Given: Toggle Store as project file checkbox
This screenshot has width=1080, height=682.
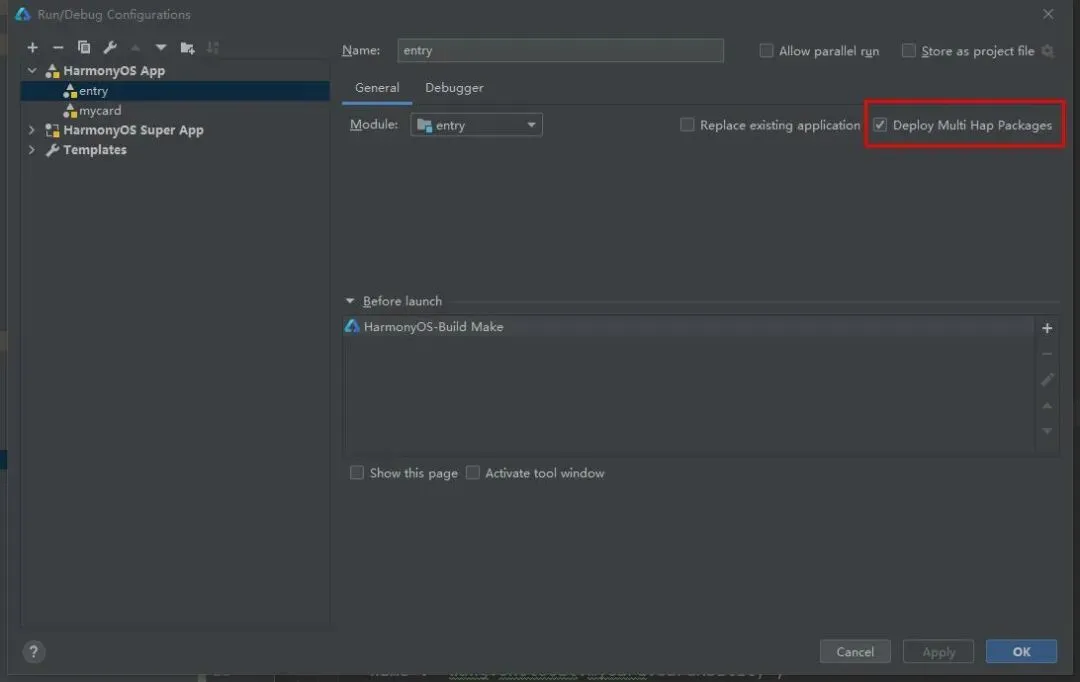Looking at the screenshot, I should tap(908, 51).
